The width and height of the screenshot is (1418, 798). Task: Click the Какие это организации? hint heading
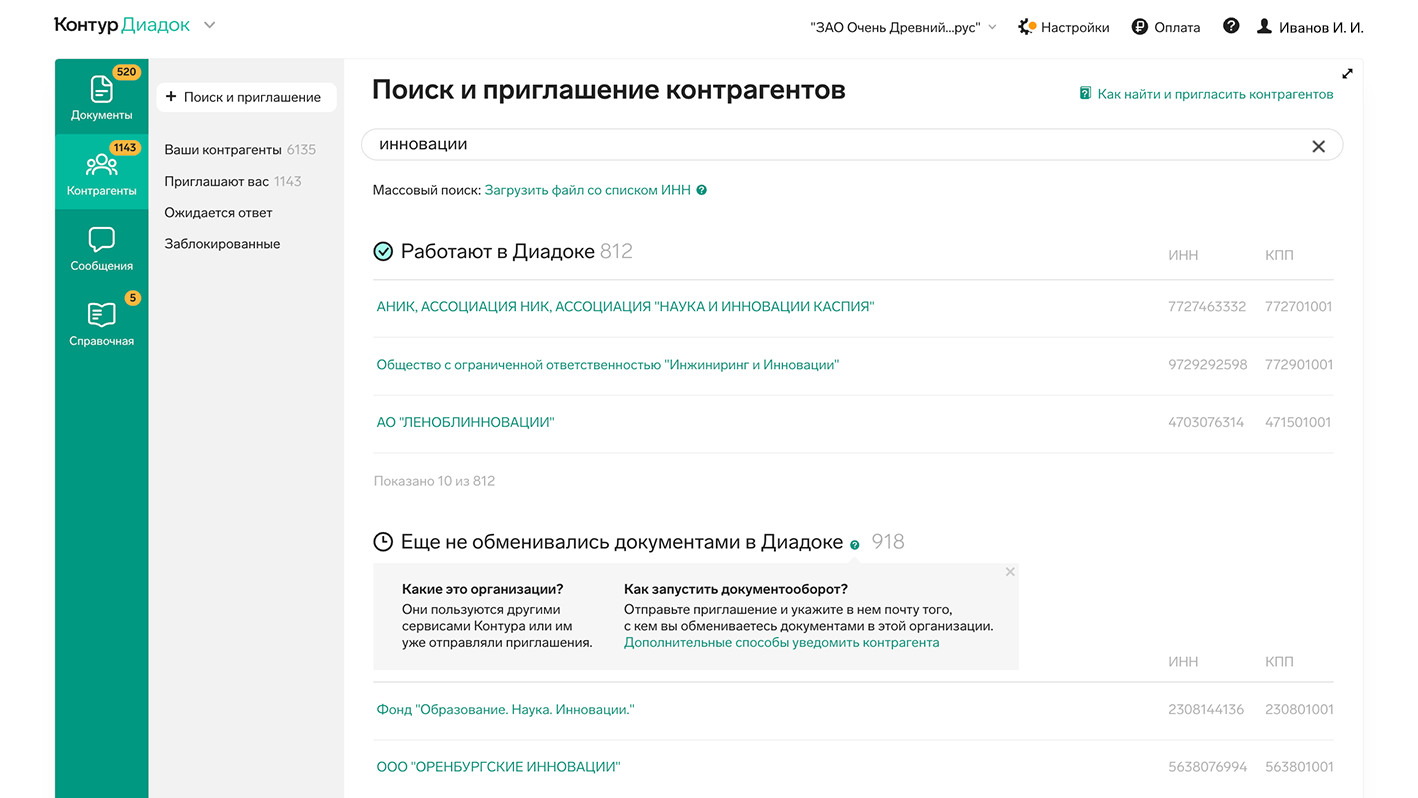click(x=482, y=589)
